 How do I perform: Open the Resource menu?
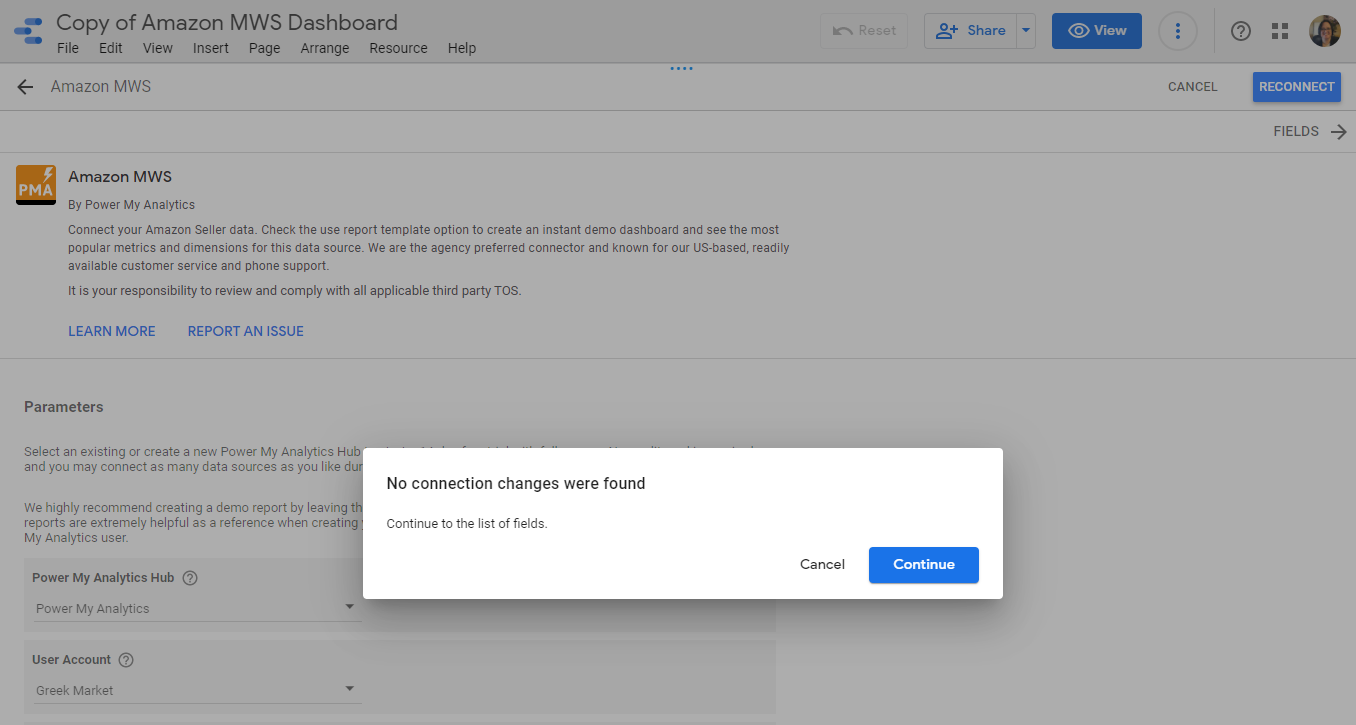tap(398, 48)
